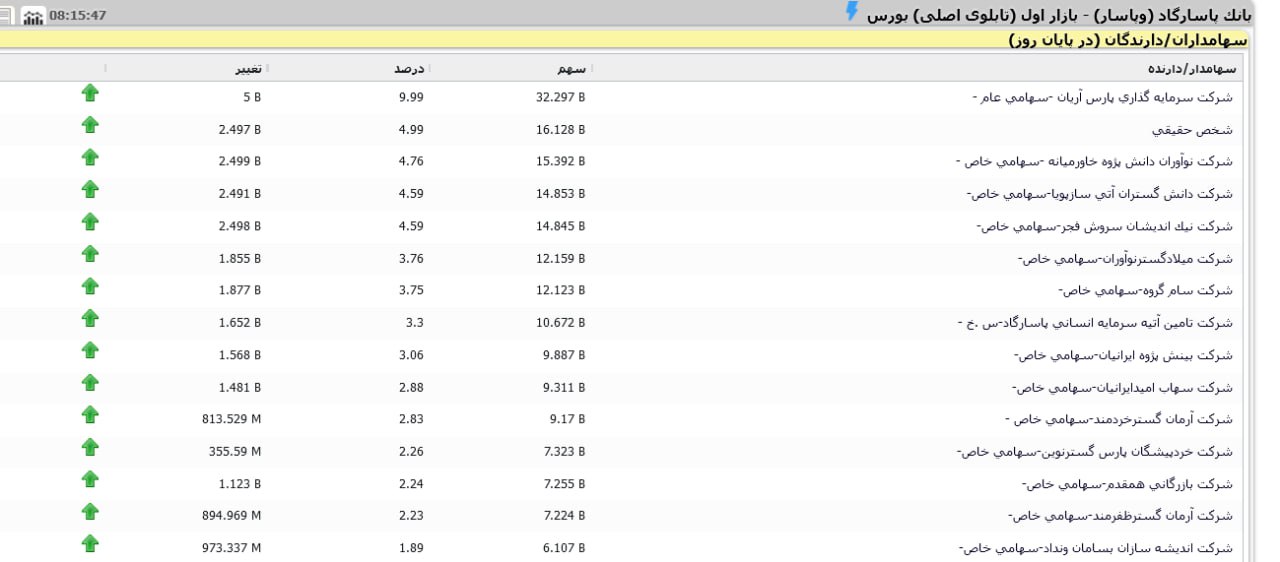Viewport: 1280px width, 562px height.
Task: Open شرکت نوآوران دانش پژوه خاورمیانه
Action: (x=1095, y=162)
